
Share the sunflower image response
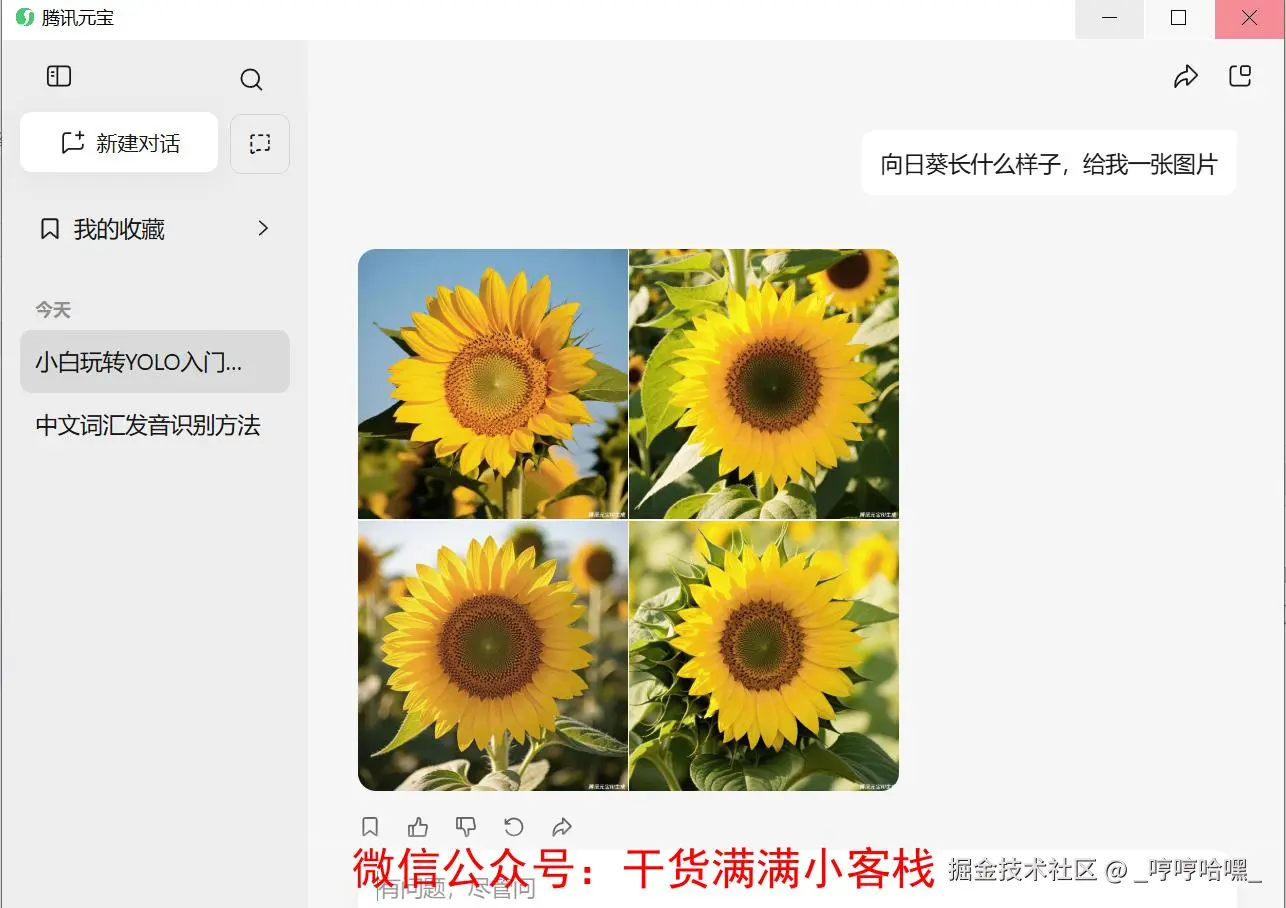561,826
